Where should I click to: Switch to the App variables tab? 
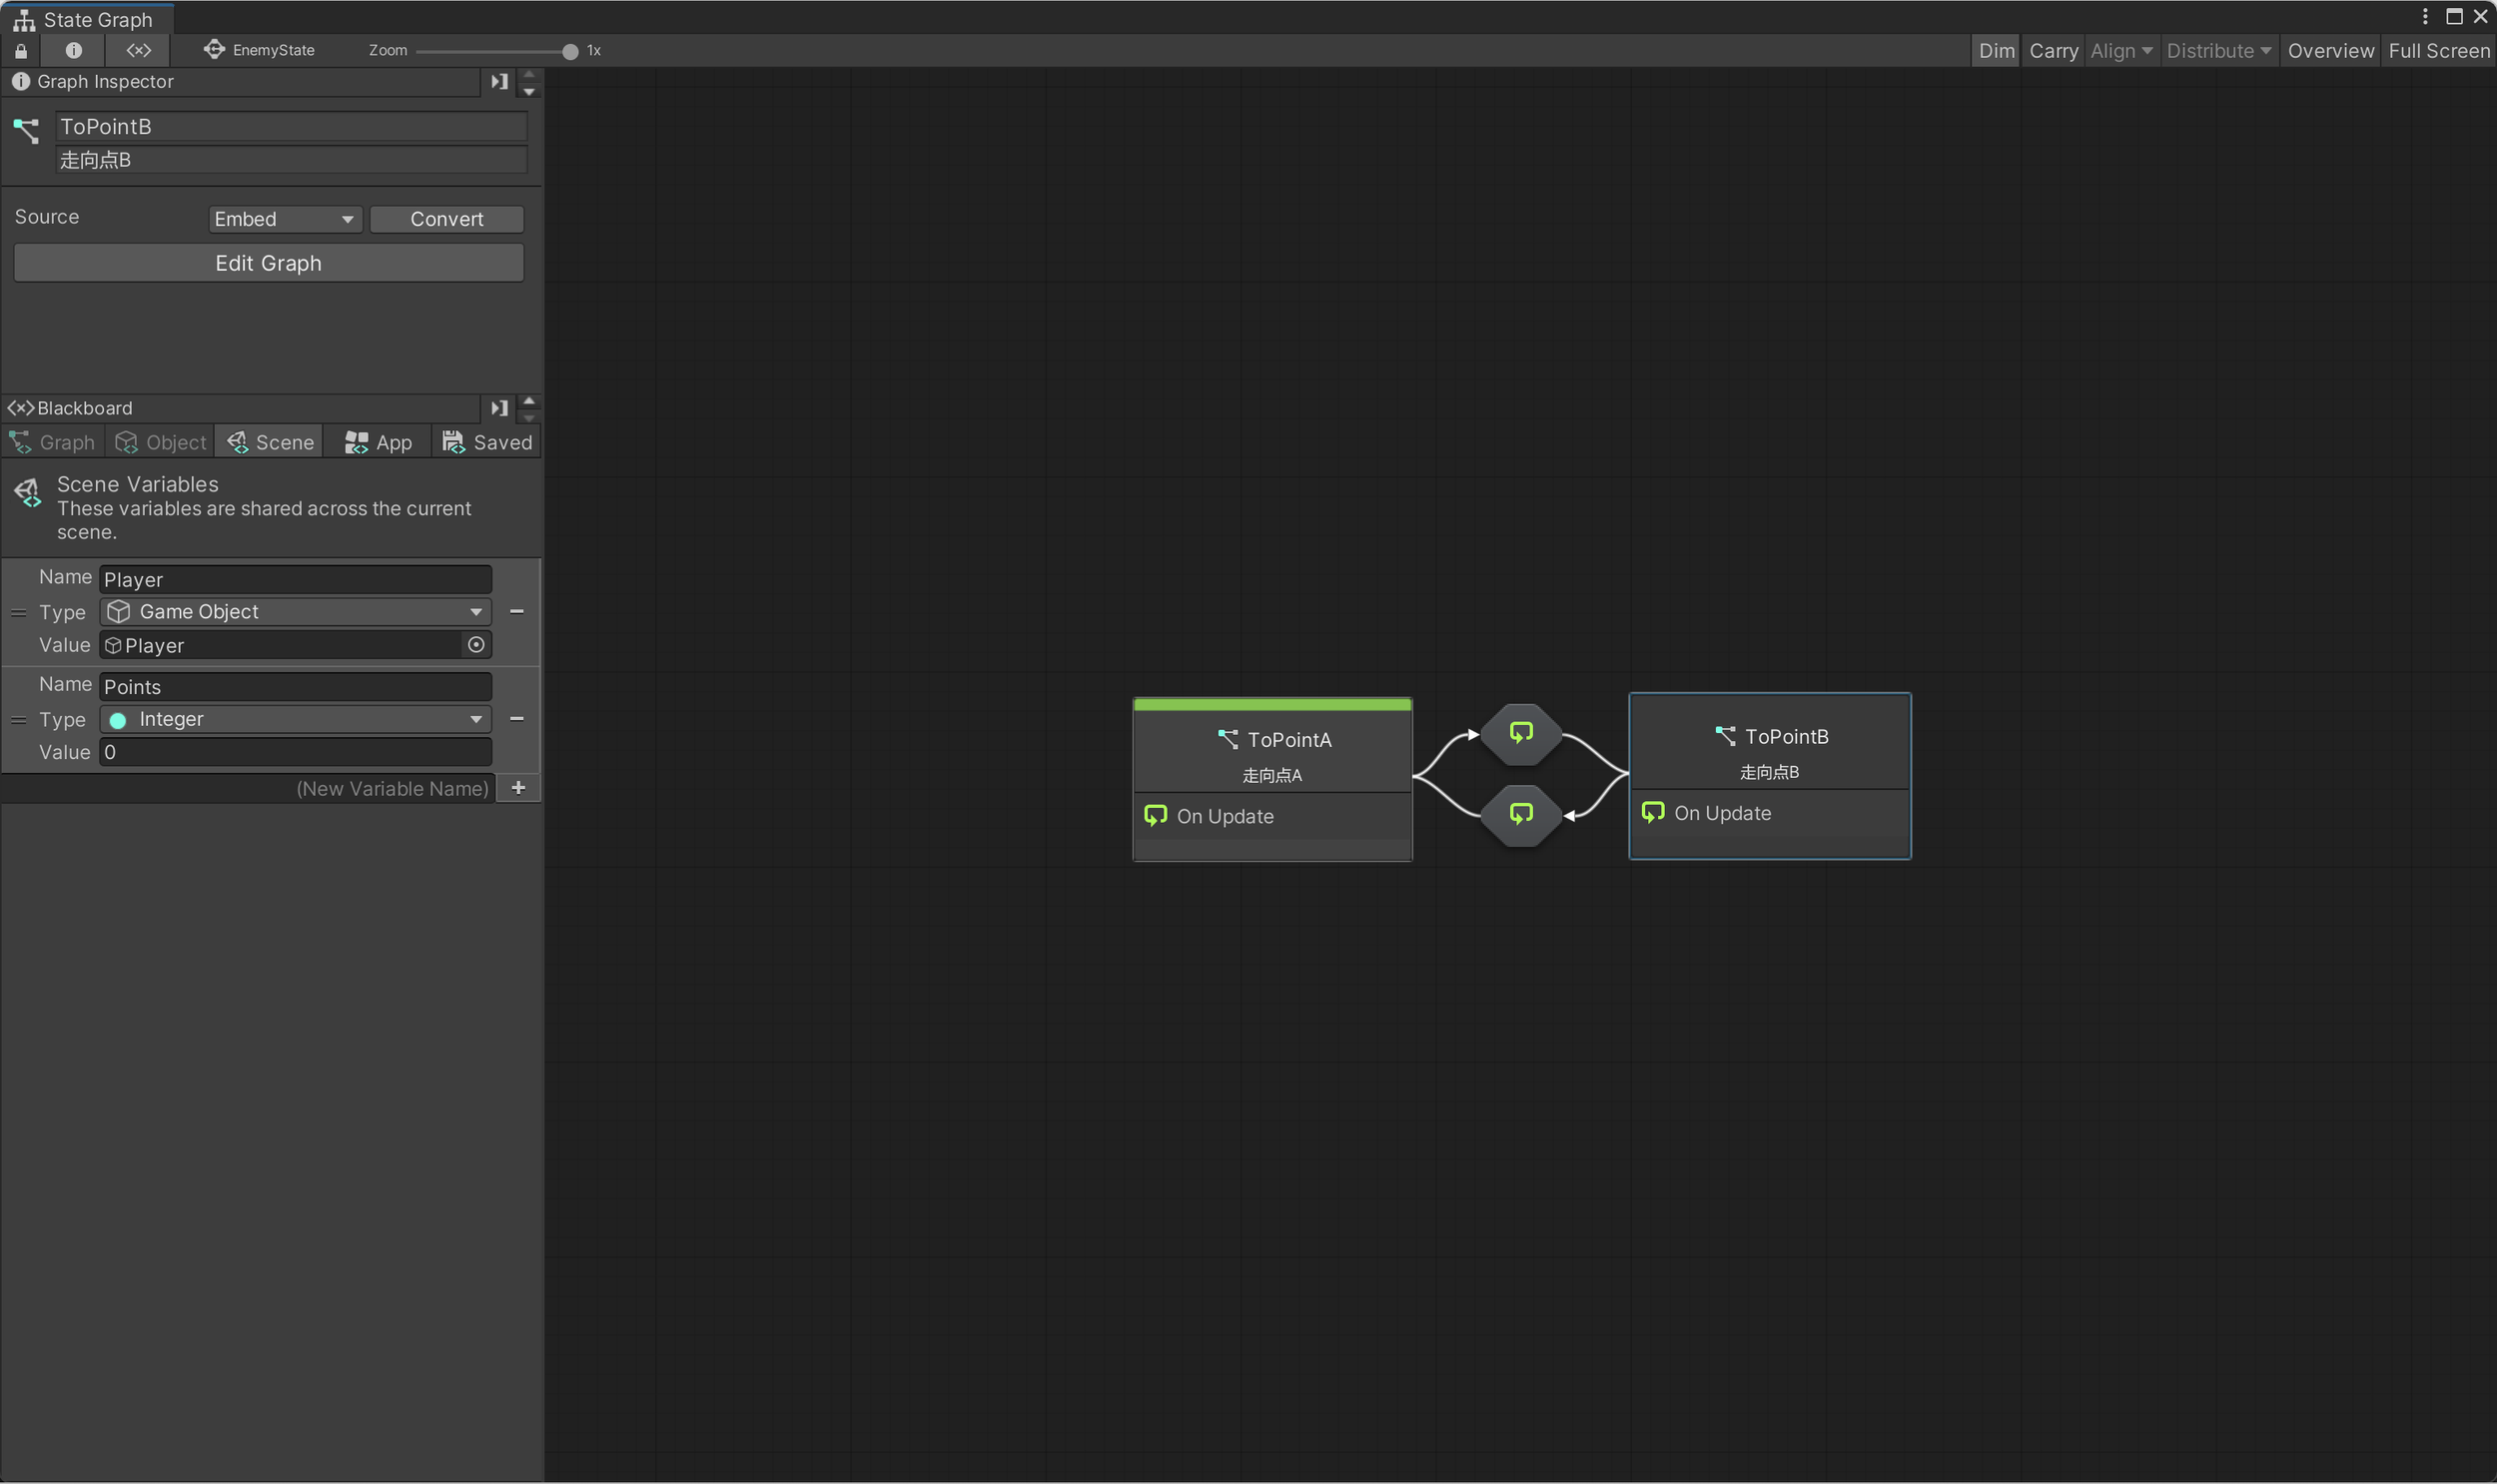[378, 442]
